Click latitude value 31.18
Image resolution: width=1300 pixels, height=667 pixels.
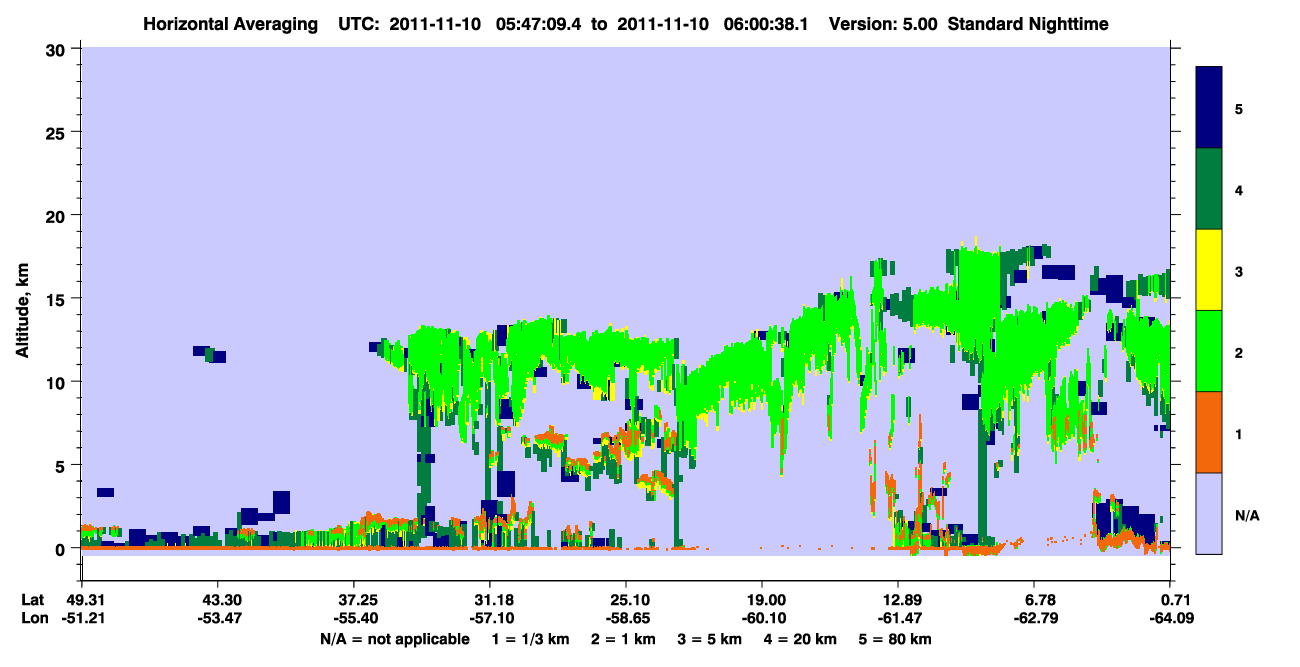(490, 600)
